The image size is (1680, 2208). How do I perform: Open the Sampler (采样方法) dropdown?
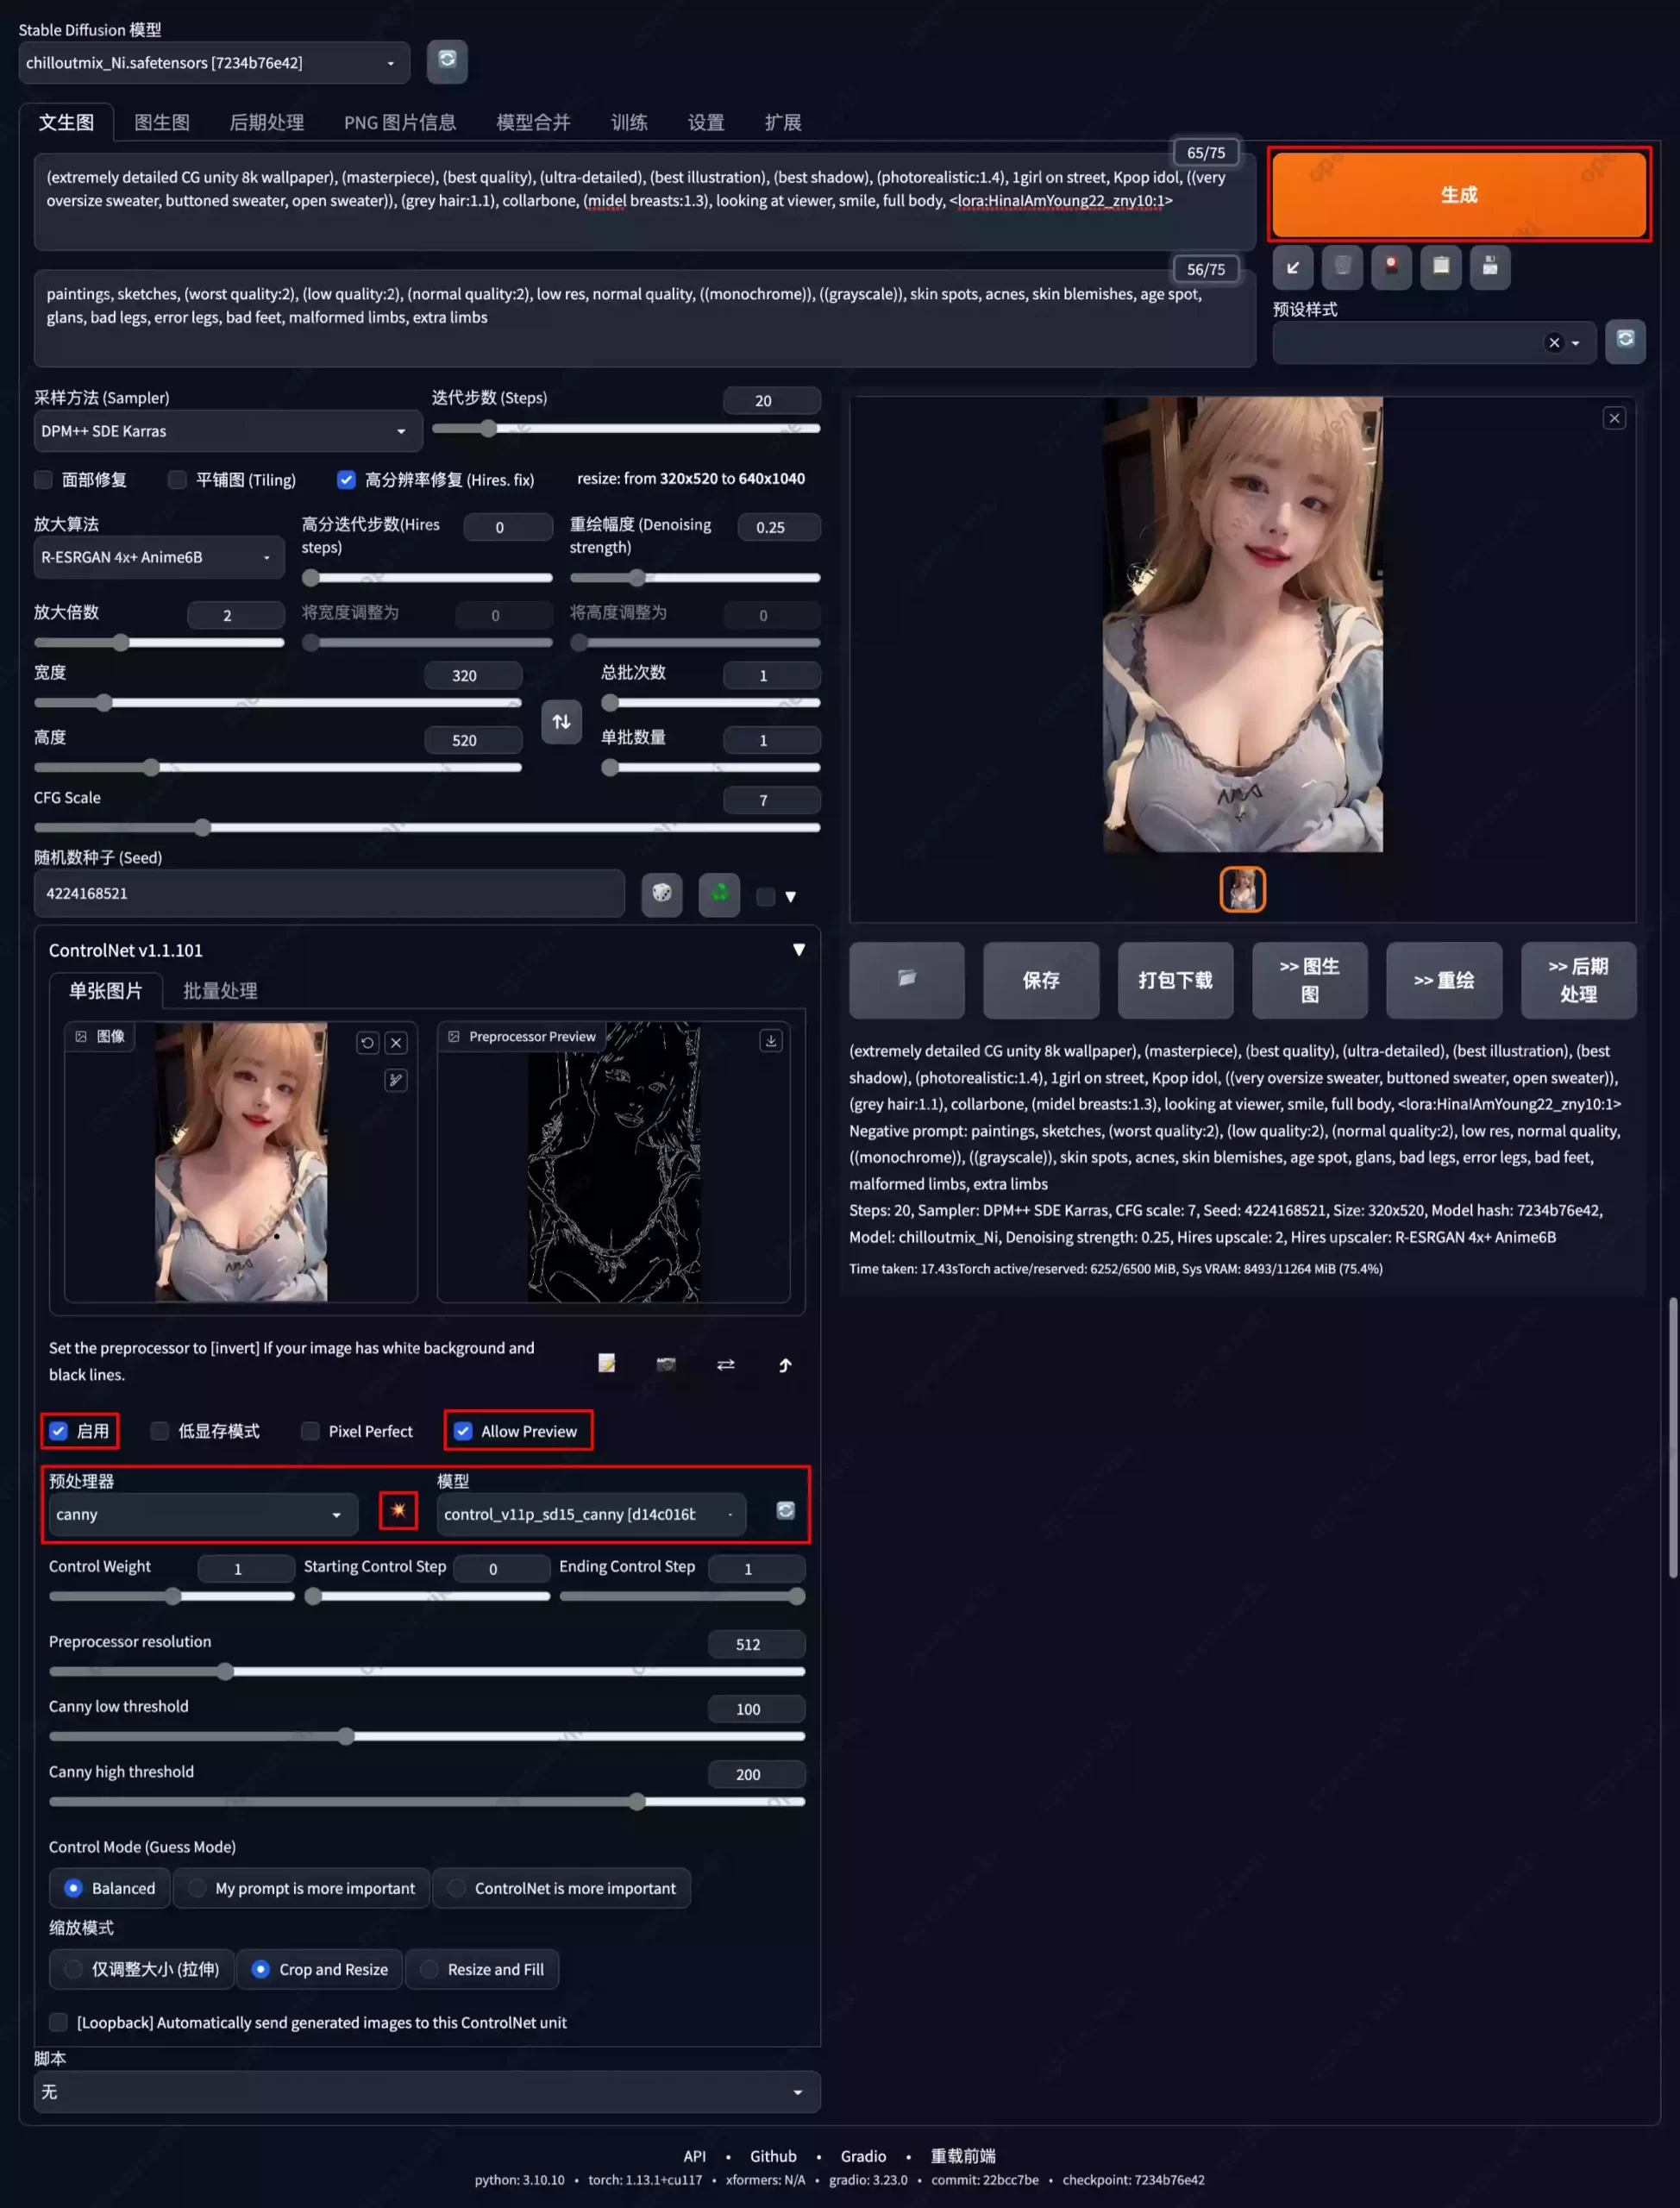click(221, 430)
